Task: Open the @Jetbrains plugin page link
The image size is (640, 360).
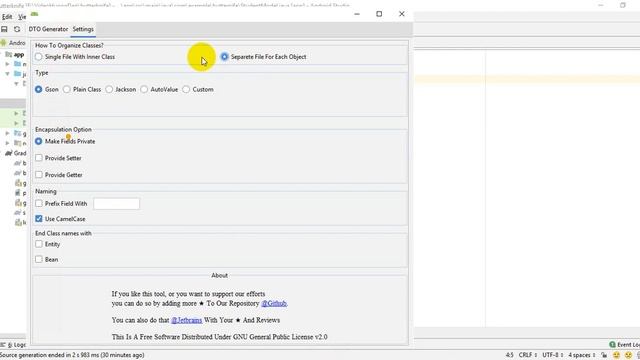Action: (187, 320)
